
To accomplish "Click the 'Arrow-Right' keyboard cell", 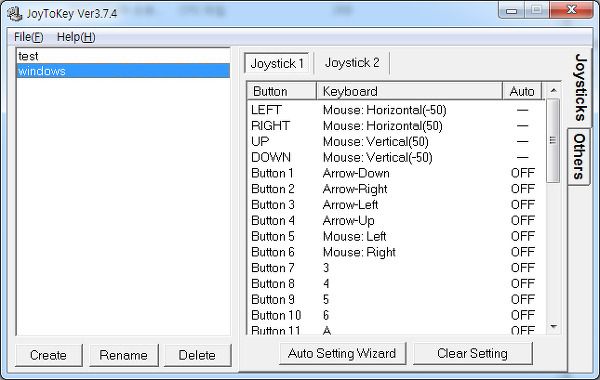I will 355,189.
